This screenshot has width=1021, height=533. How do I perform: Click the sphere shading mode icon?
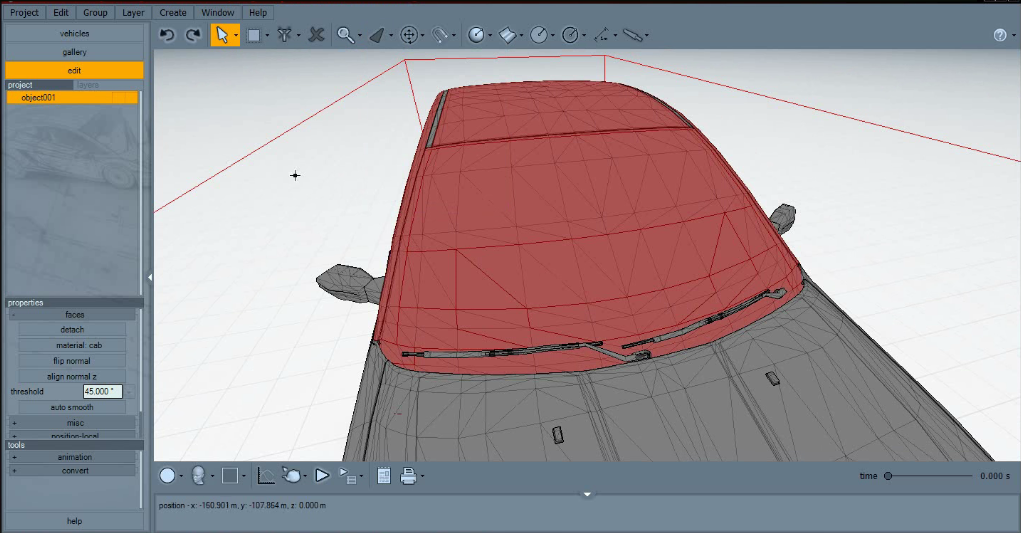point(167,476)
